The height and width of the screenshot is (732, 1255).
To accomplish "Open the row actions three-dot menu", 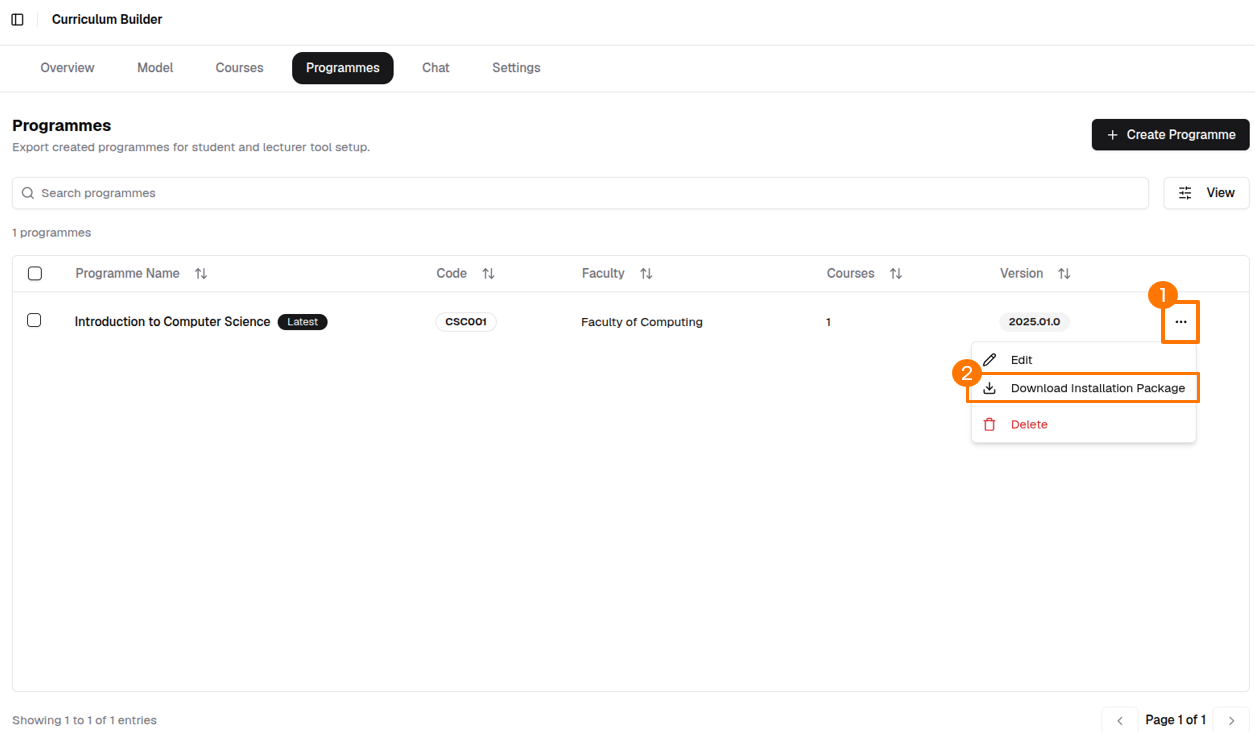I will 1181,322.
